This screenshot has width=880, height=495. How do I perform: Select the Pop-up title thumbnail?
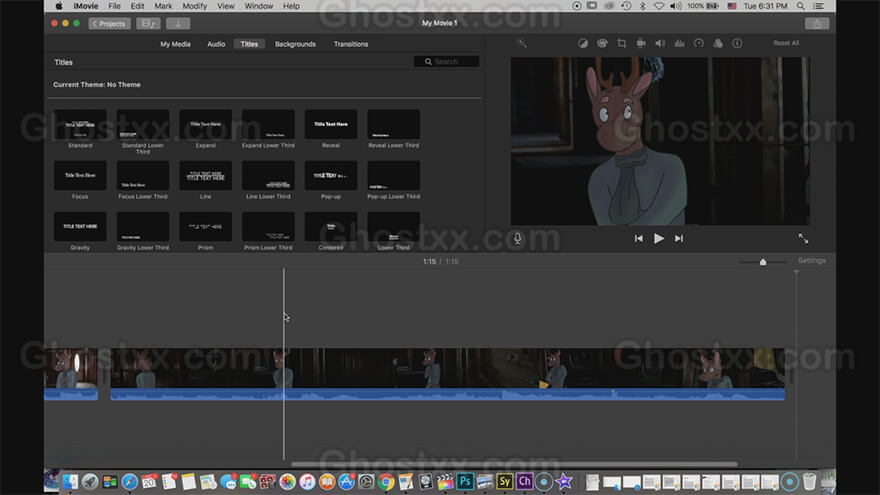331,175
